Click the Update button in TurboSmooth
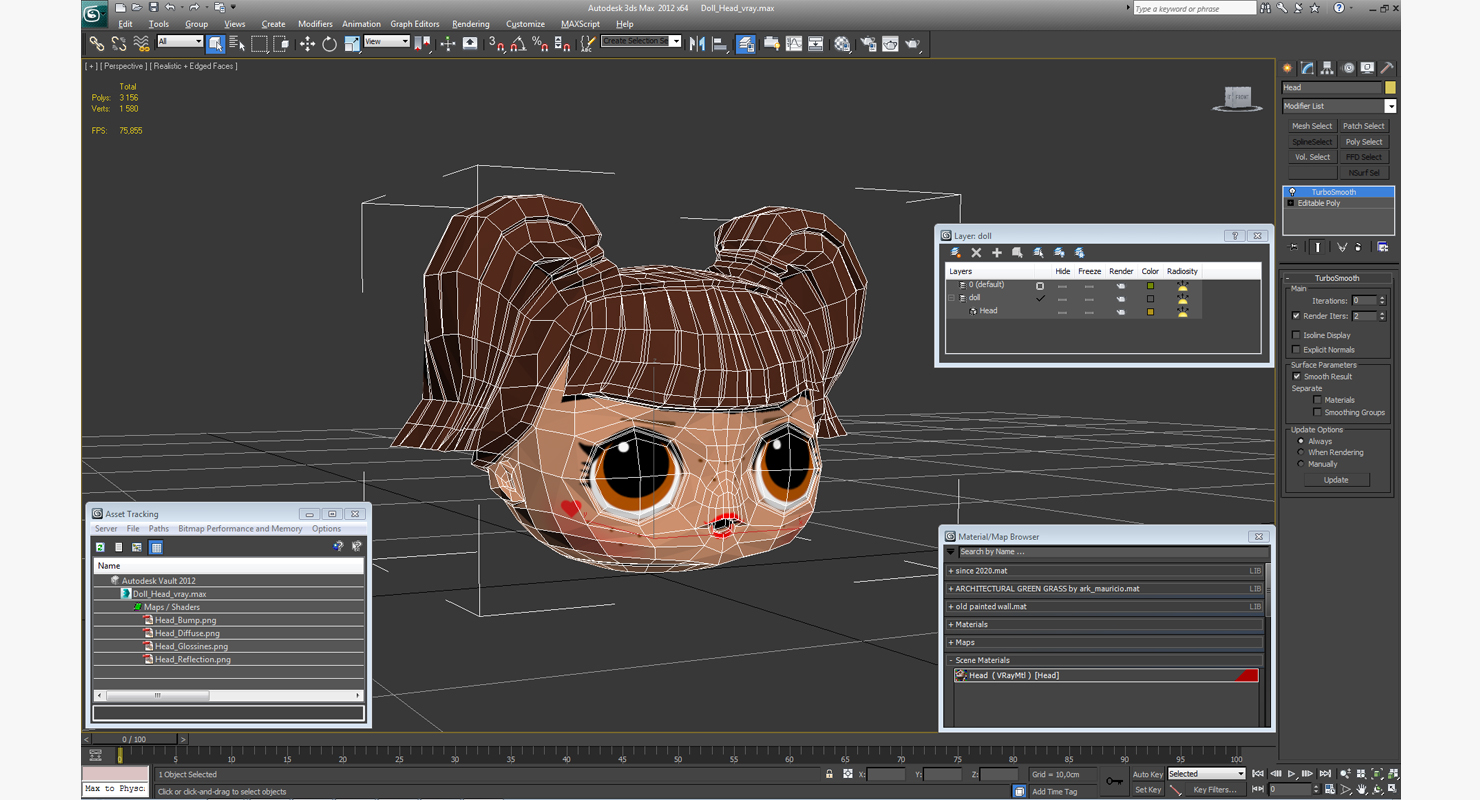Viewport: 1480px width, 800px height. point(1336,480)
